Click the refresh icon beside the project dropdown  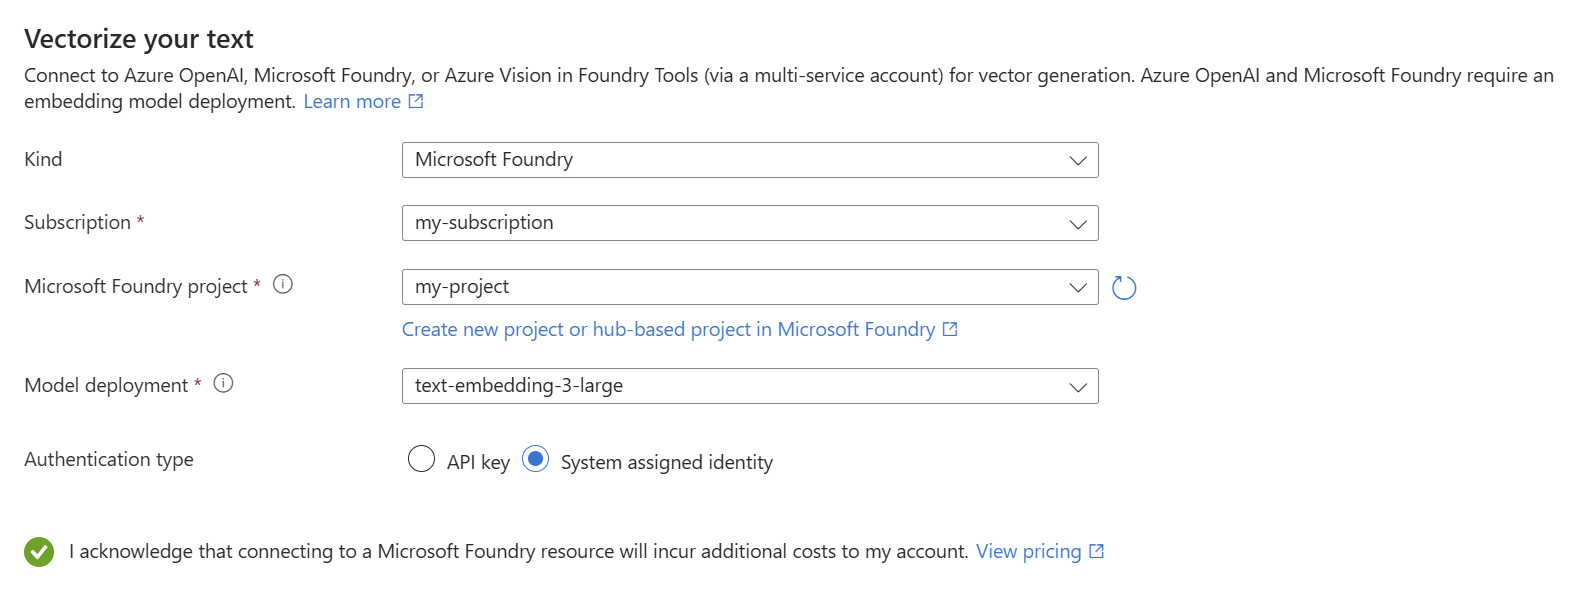pyautogui.click(x=1124, y=288)
